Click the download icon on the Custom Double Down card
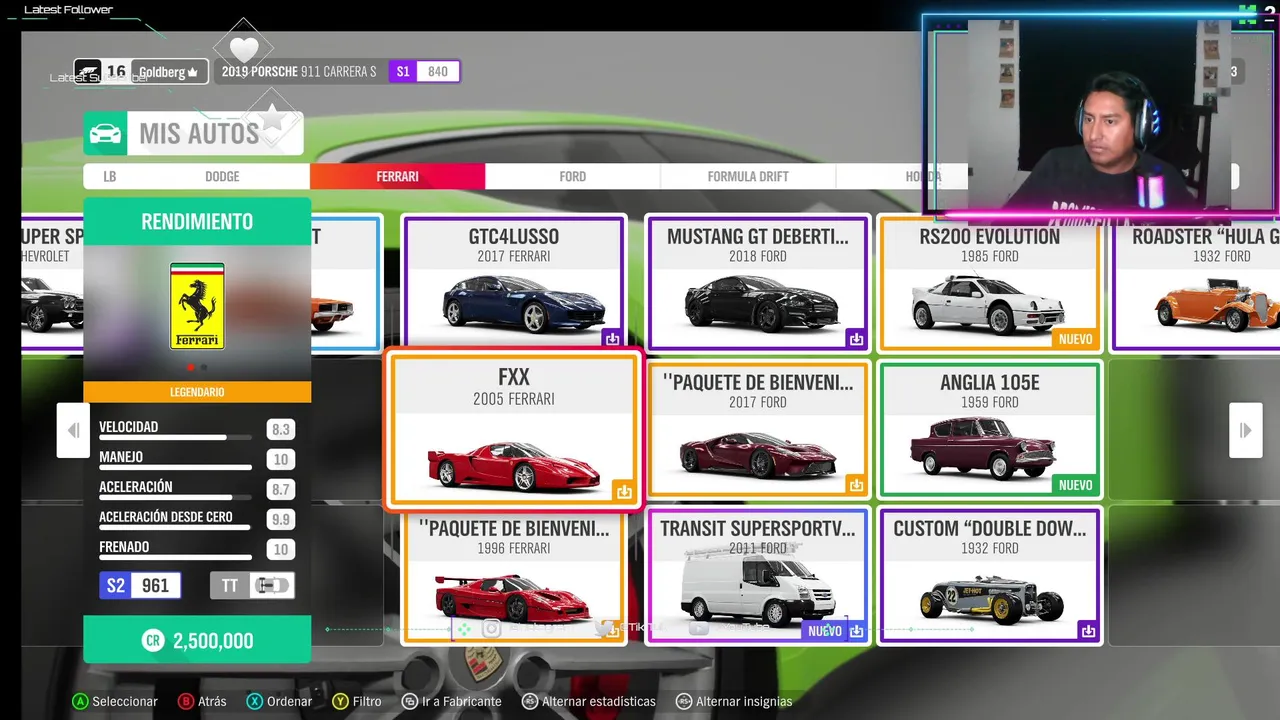 [1088, 631]
